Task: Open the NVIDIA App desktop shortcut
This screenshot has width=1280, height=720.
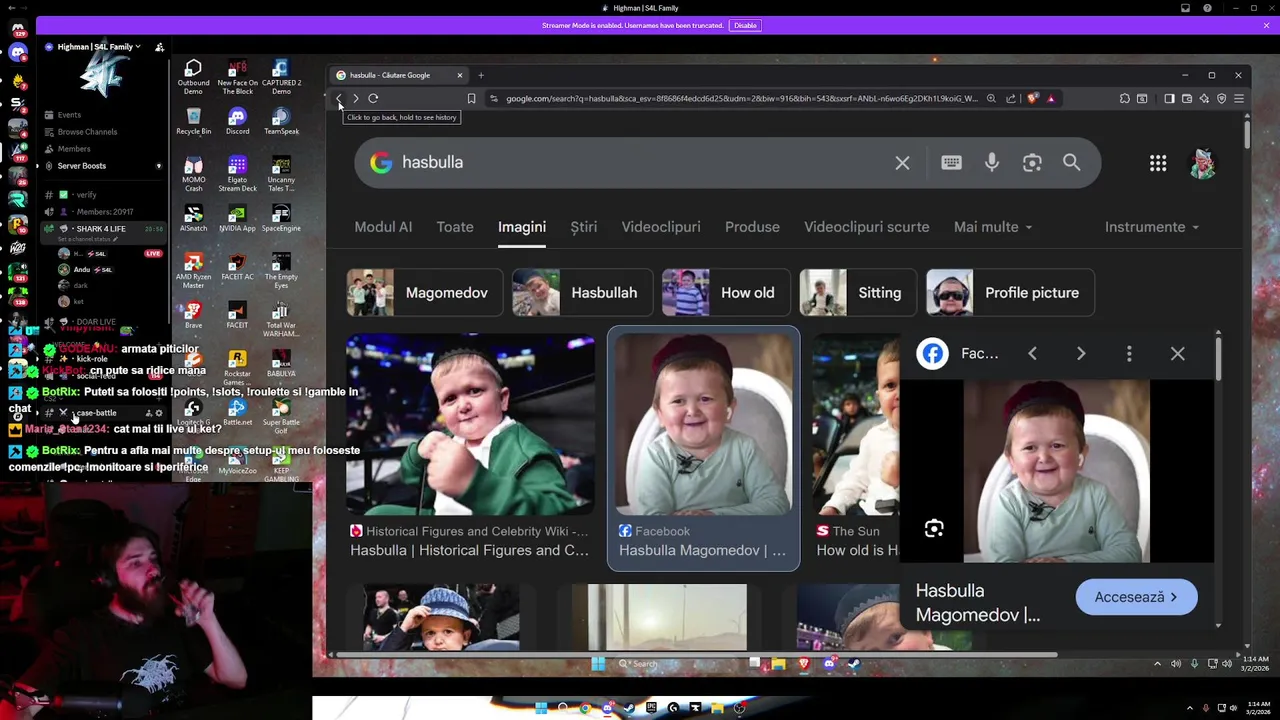Action: tap(237, 218)
